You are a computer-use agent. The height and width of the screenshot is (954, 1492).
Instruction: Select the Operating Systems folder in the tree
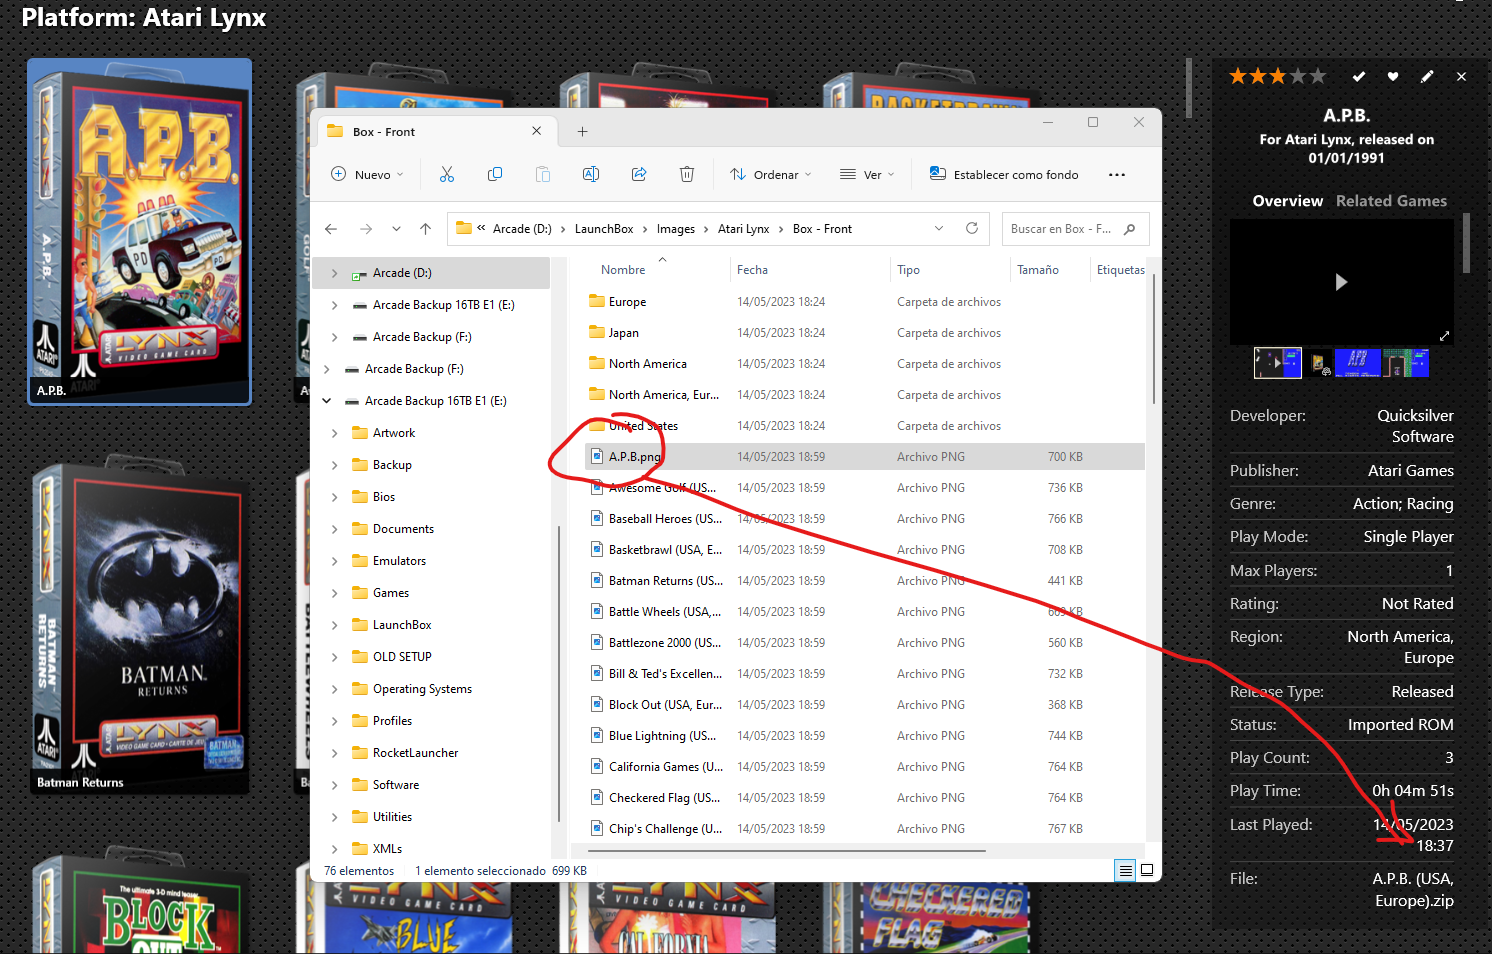click(x=422, y=689)
